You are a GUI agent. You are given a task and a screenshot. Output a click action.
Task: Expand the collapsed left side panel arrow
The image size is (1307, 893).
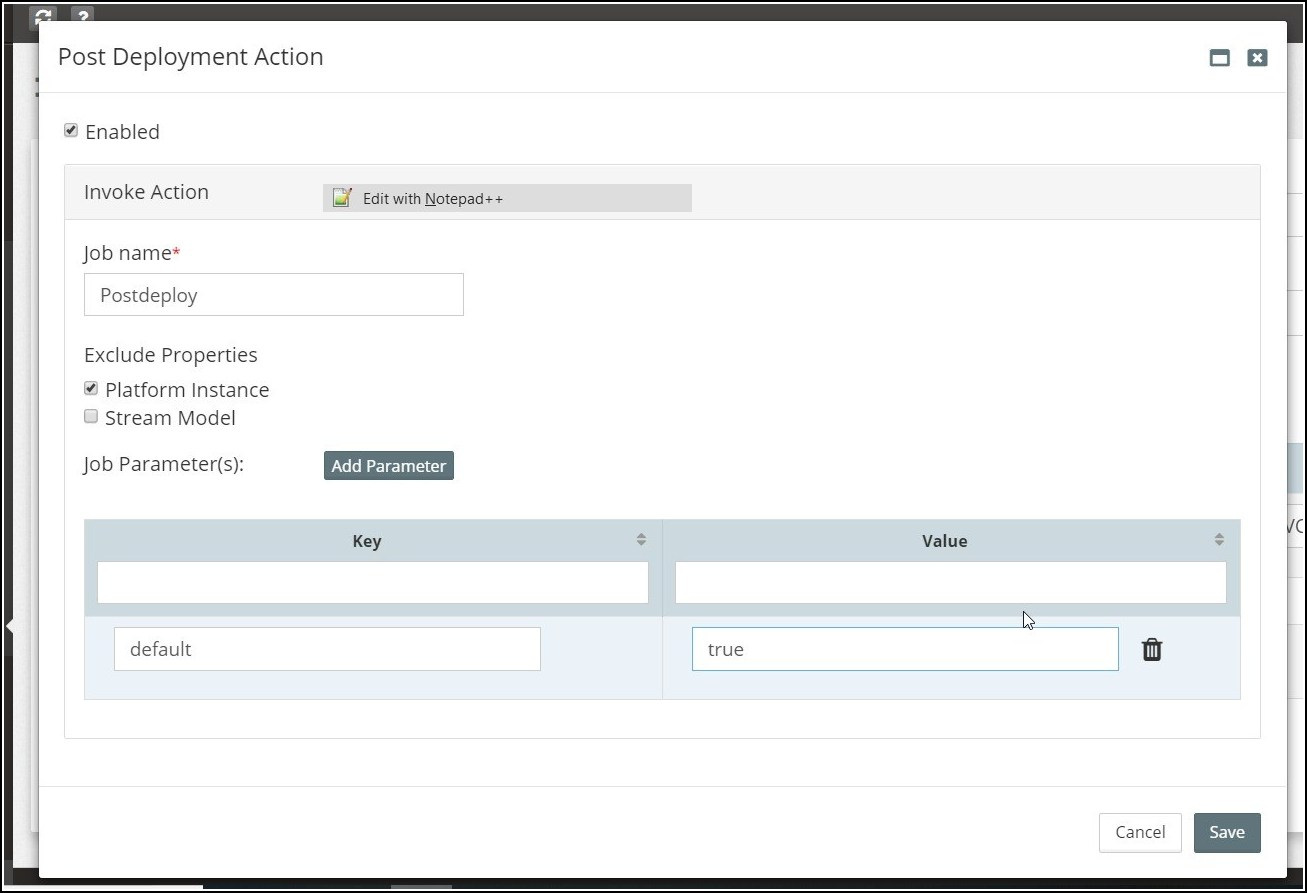coord(10,627)
